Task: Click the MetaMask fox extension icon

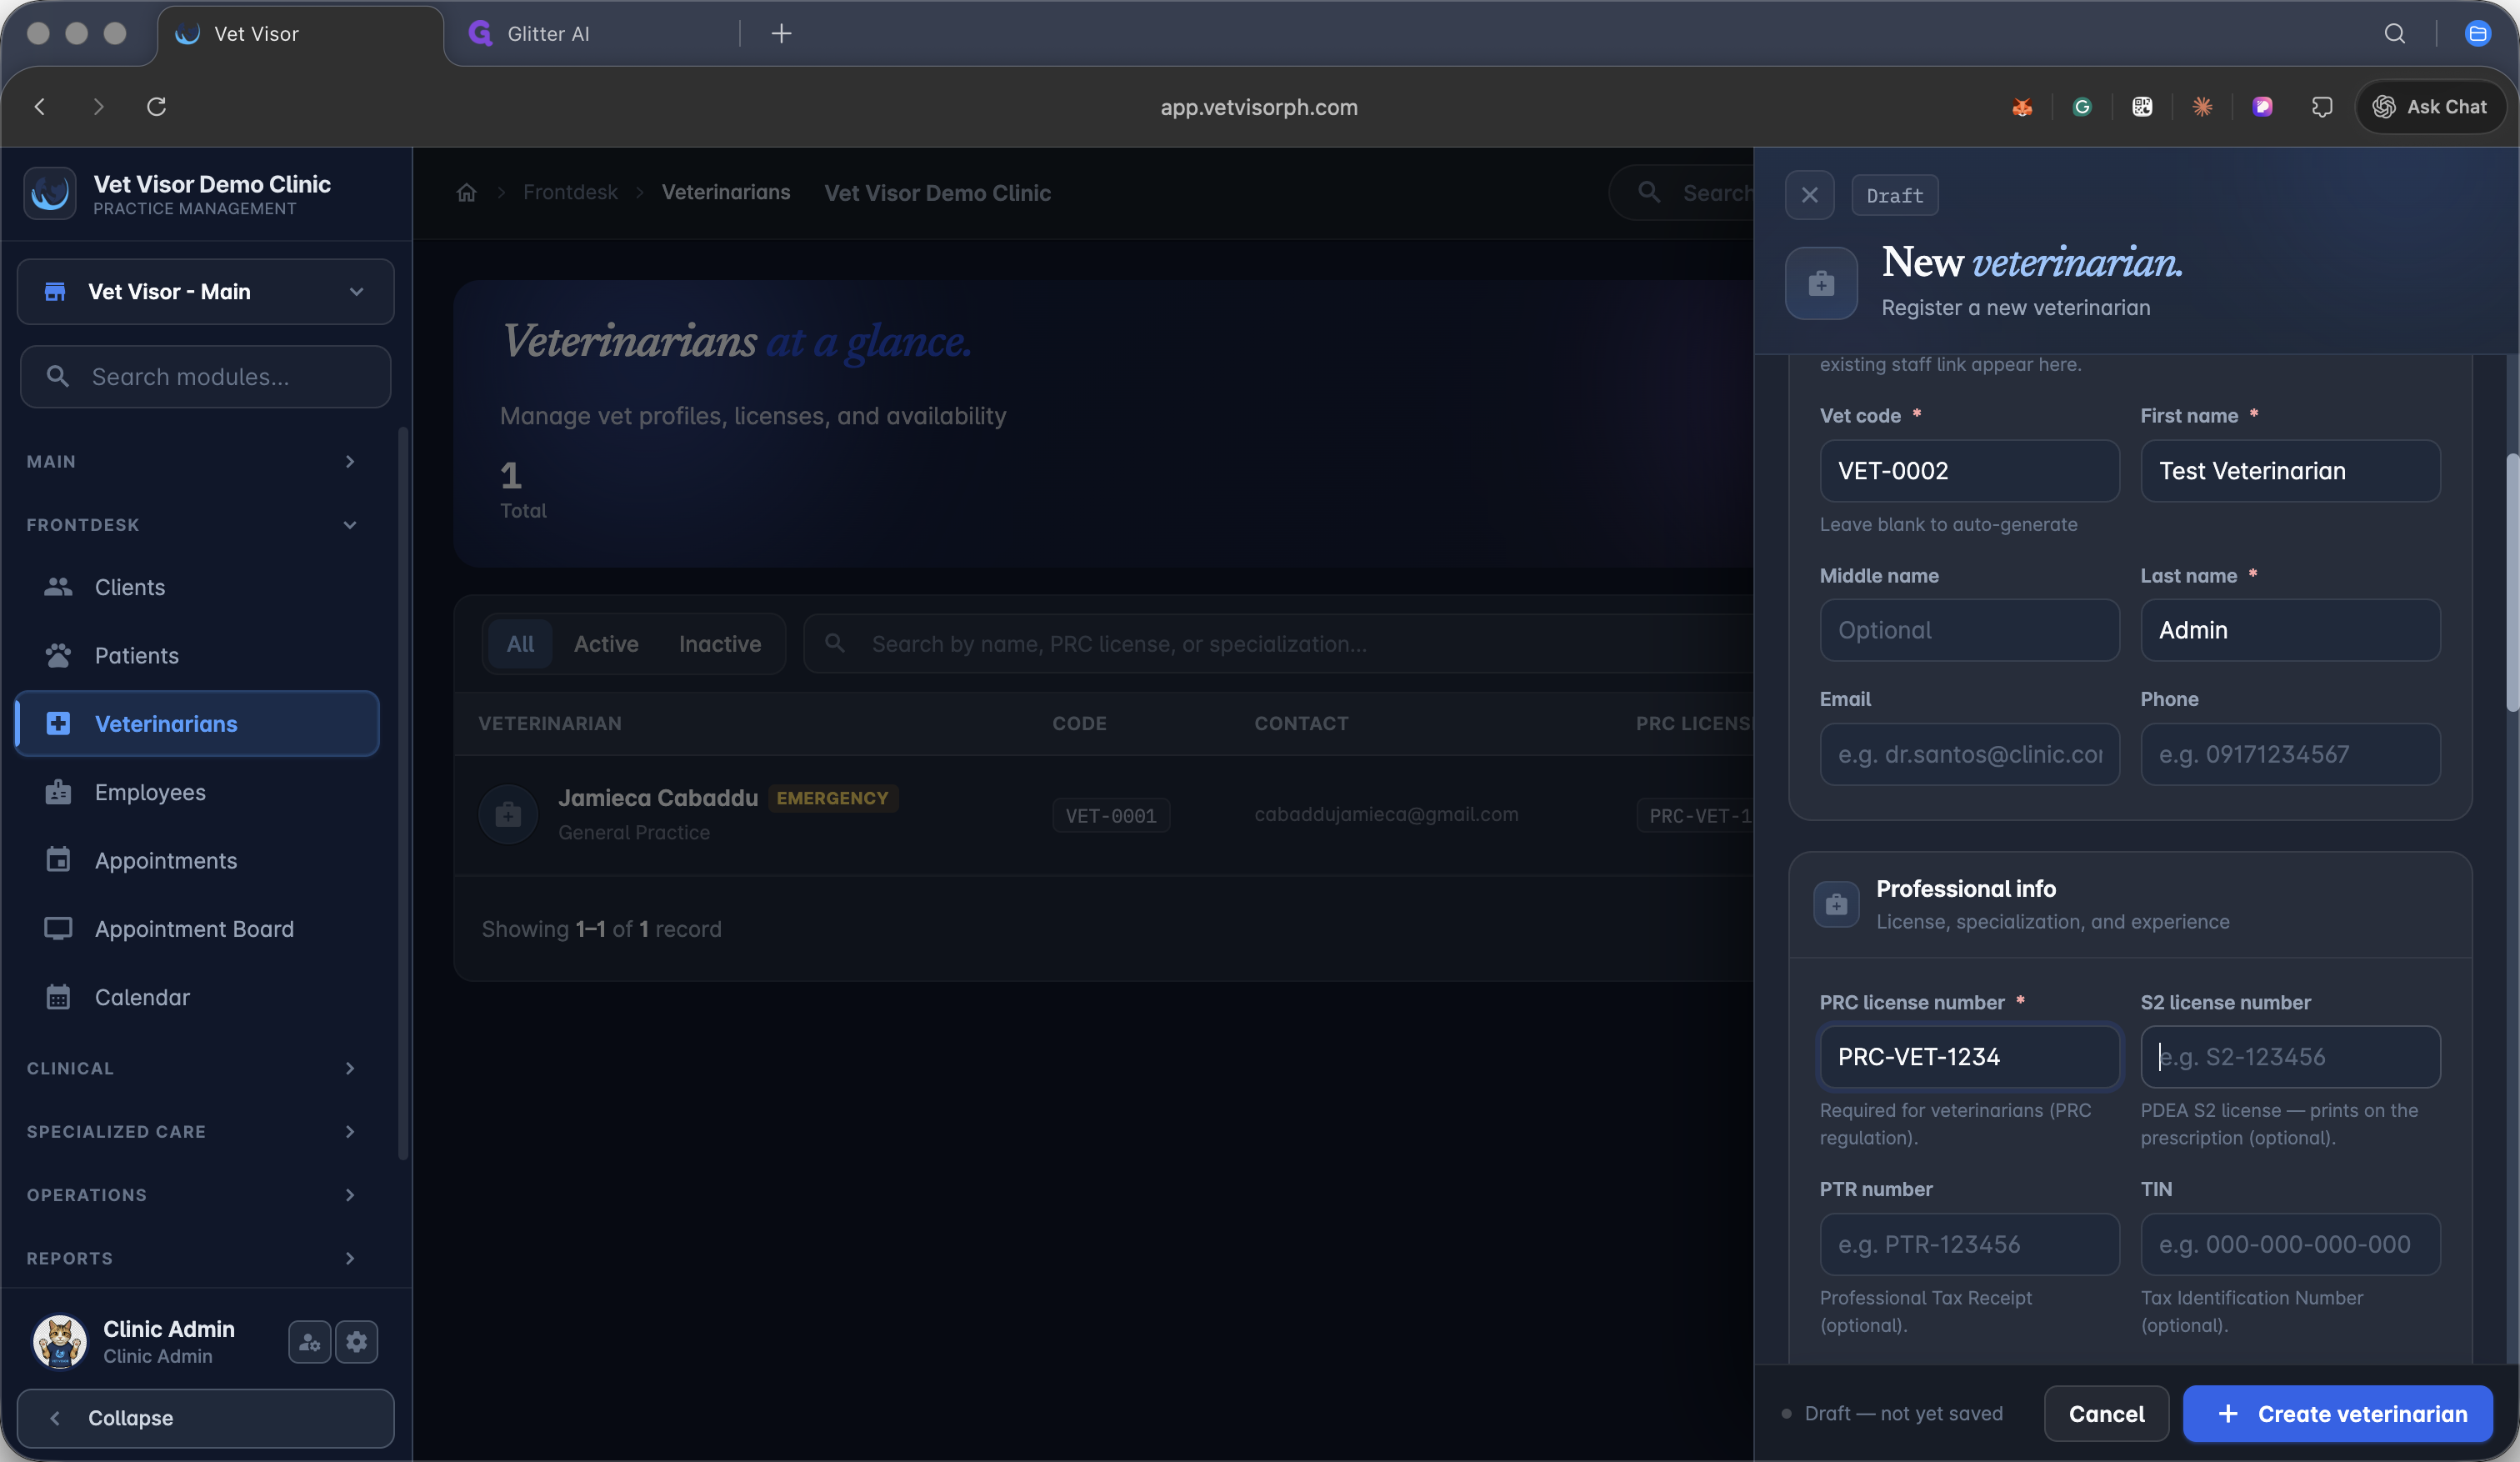Action: pos(2022,106)
